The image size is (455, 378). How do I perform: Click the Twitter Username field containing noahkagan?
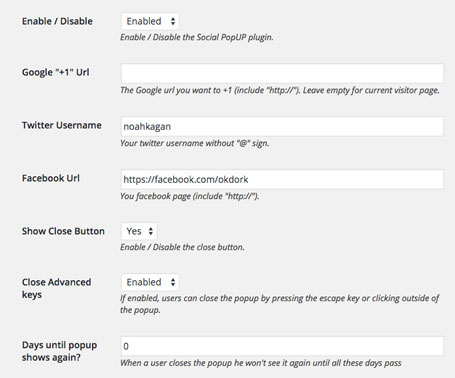point(282,126)
